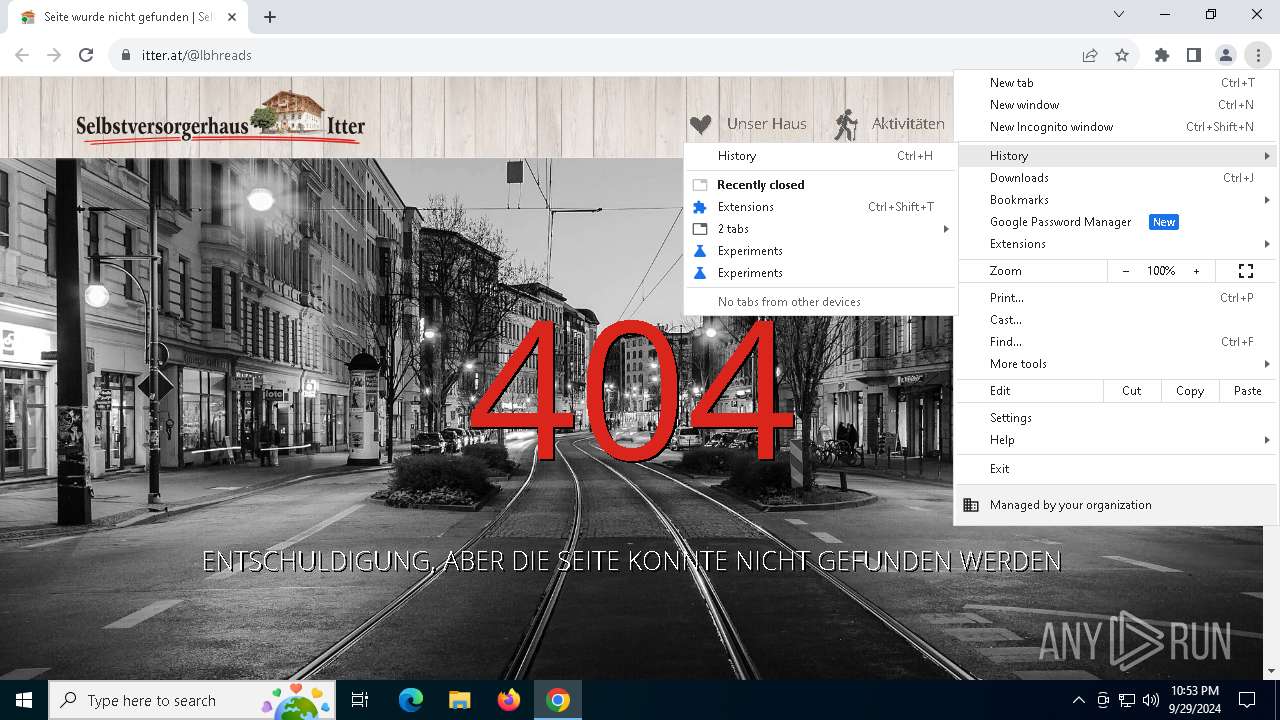Decrease zoom with the minus button
This screenshot has height=720, width=1280.
tap(1126, 271)
